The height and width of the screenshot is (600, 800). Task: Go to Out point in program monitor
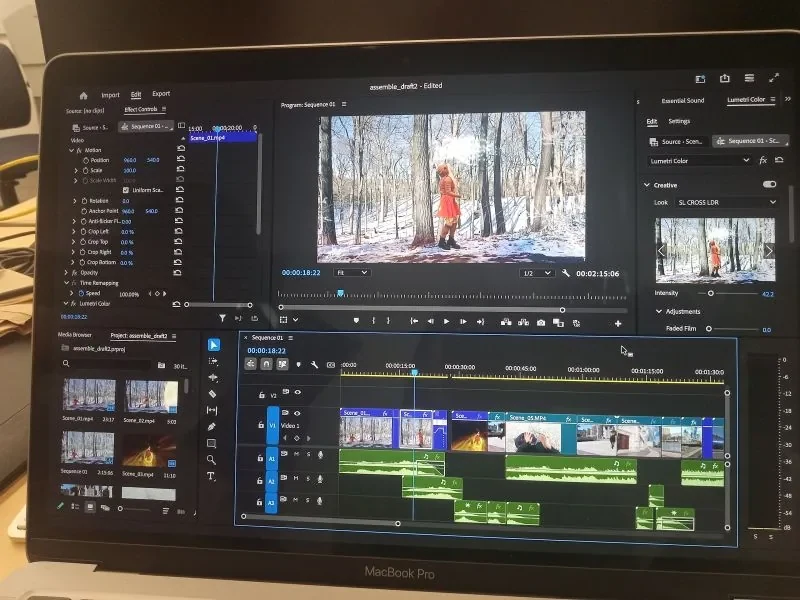coord(480,321)
